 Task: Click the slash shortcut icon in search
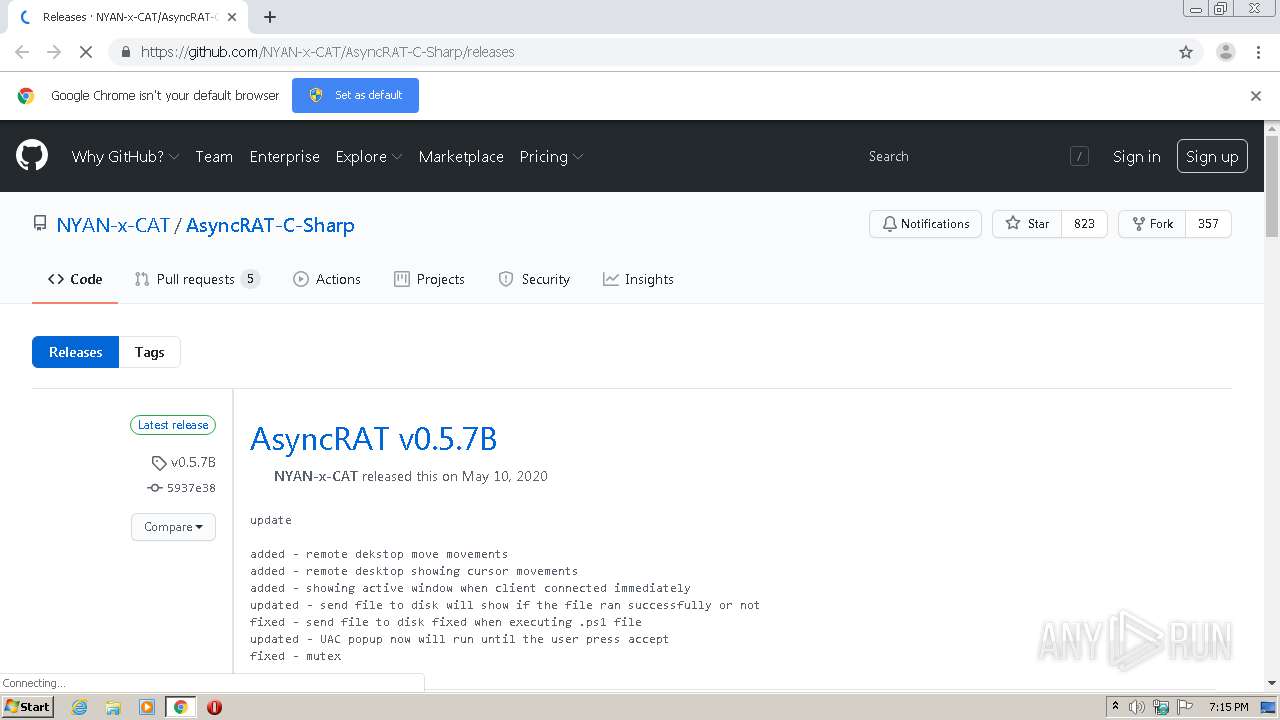[1079, 156]
